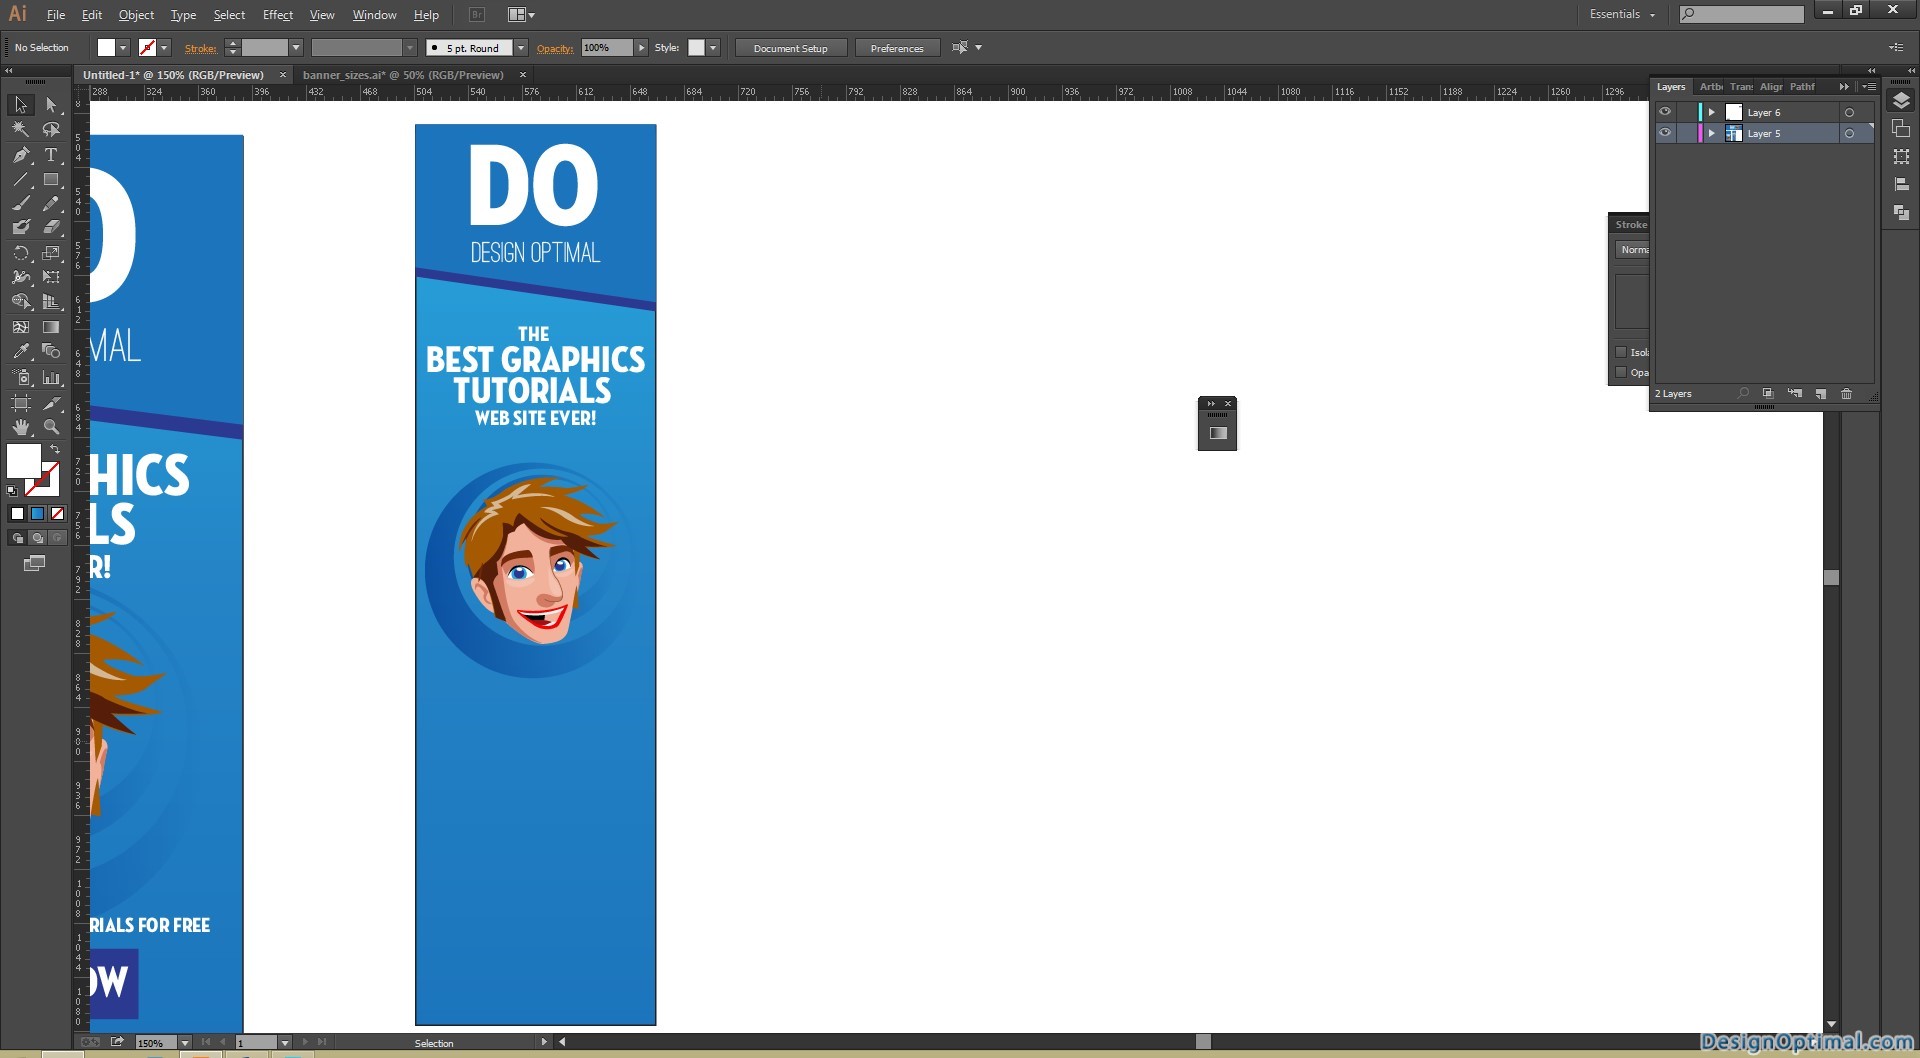
Task: Select the Eraser tool
Action: point(52,227)
